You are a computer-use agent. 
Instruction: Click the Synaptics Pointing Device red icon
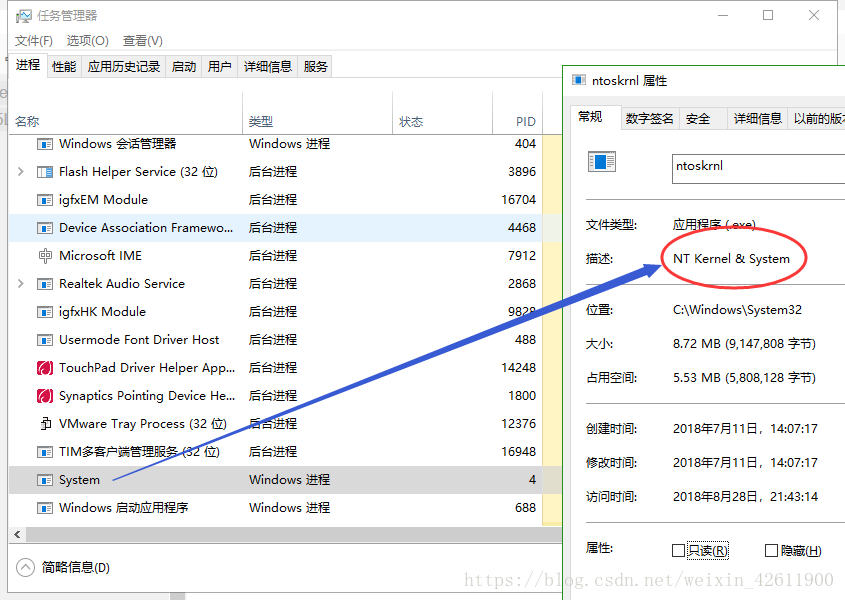point(45,396)
